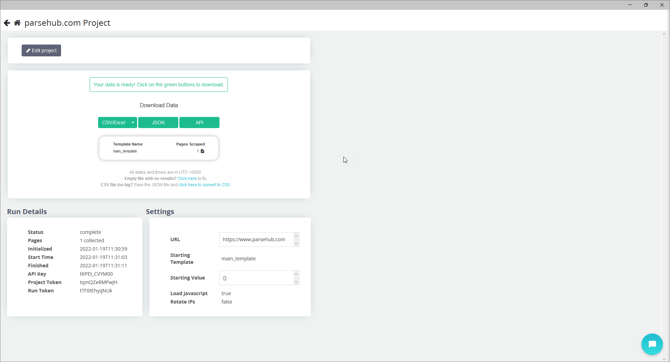The width and height of the screenshot is (670, 362).
Task: Open the chat support bubble
Action: pos(652,344)
